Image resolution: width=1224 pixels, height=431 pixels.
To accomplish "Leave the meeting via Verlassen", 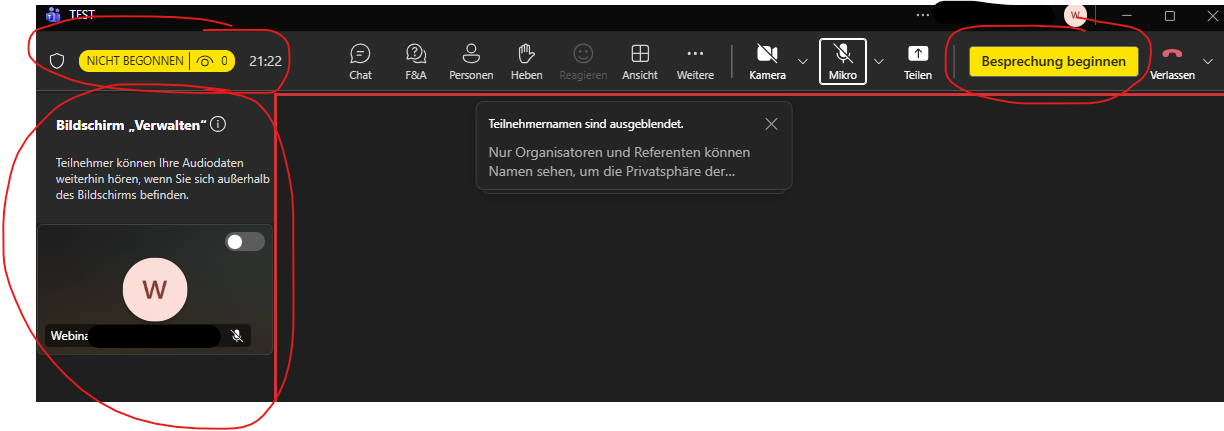I will pyautogui.click(x=1172, y=62).
